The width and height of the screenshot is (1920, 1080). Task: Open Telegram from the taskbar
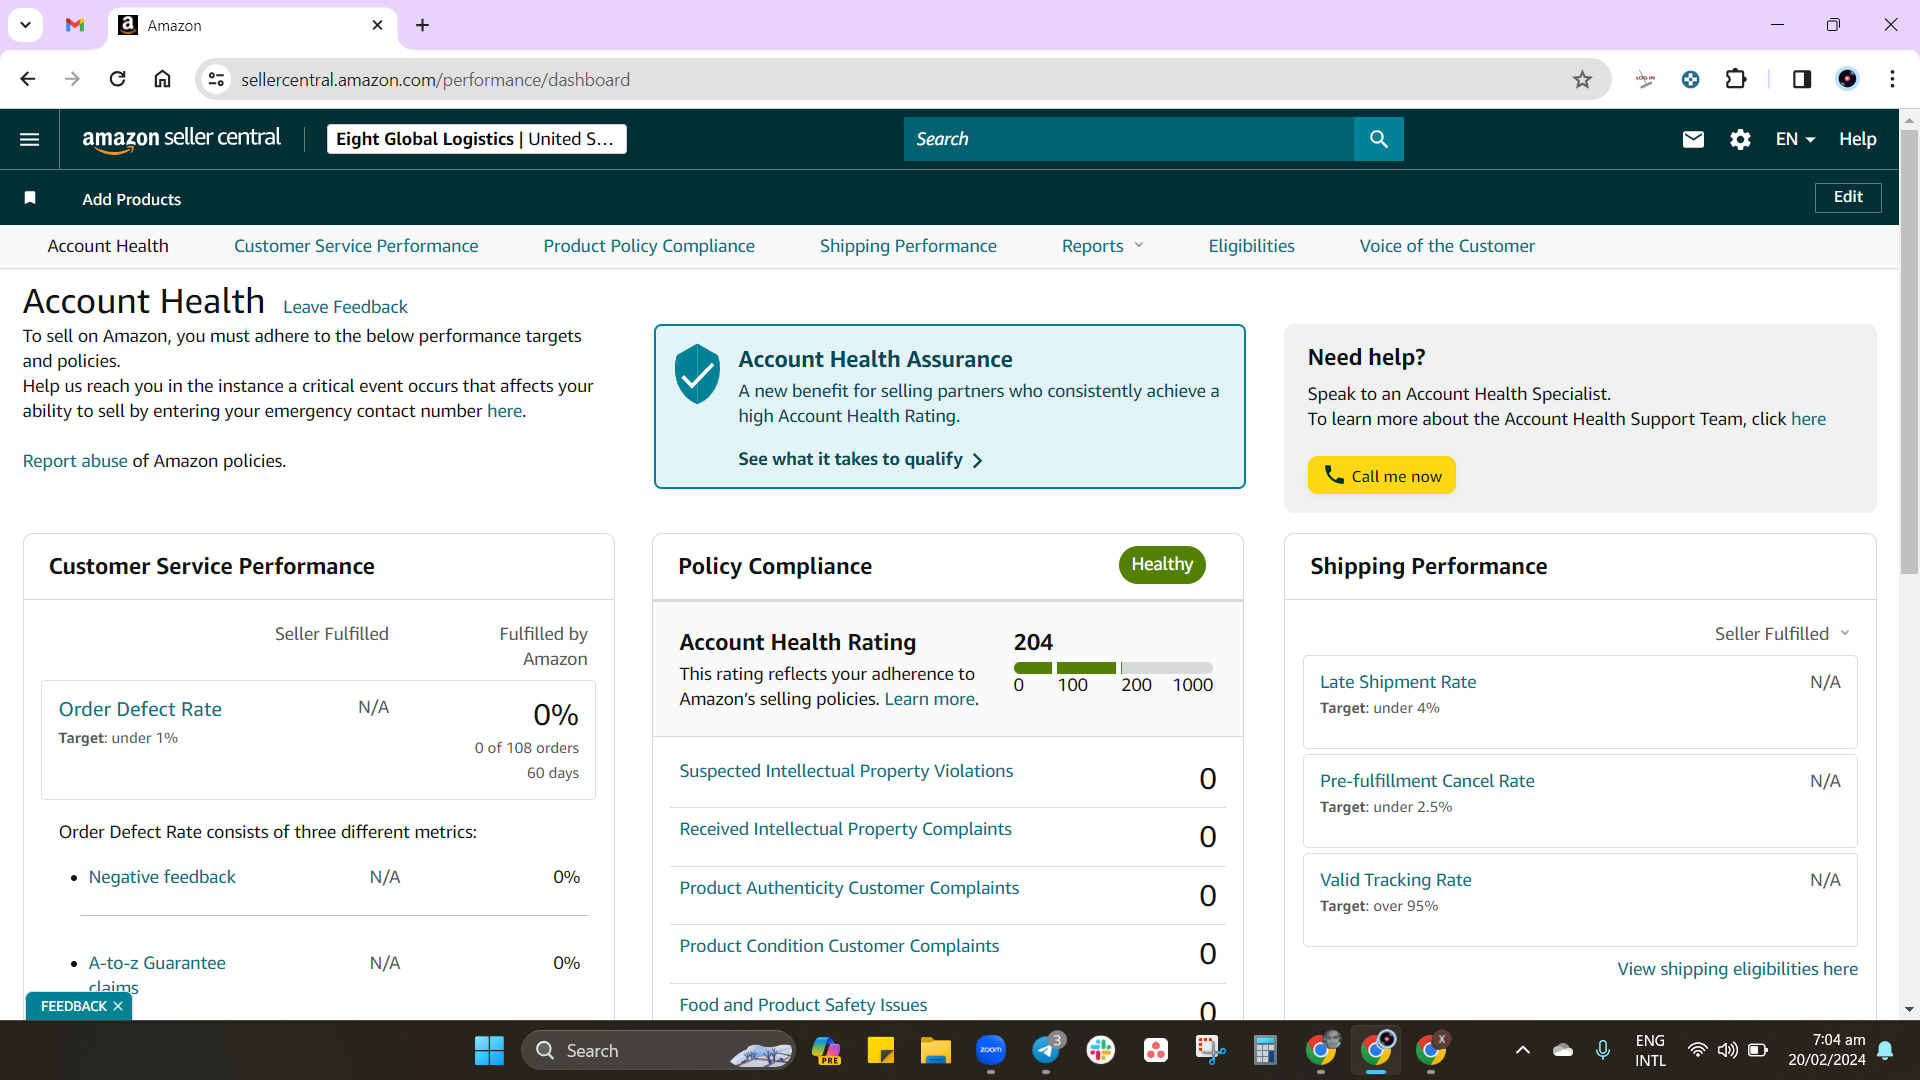point(1046,1050)
